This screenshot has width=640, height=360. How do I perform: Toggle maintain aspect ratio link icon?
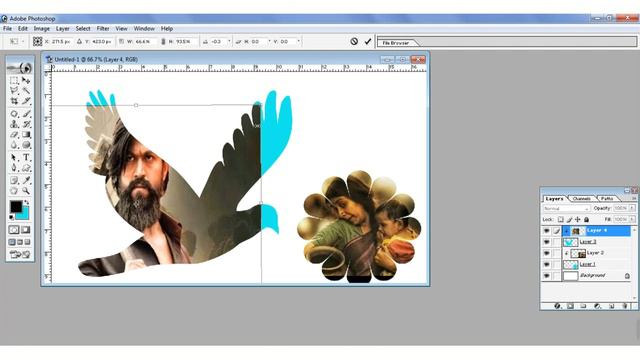click(163, 41)
